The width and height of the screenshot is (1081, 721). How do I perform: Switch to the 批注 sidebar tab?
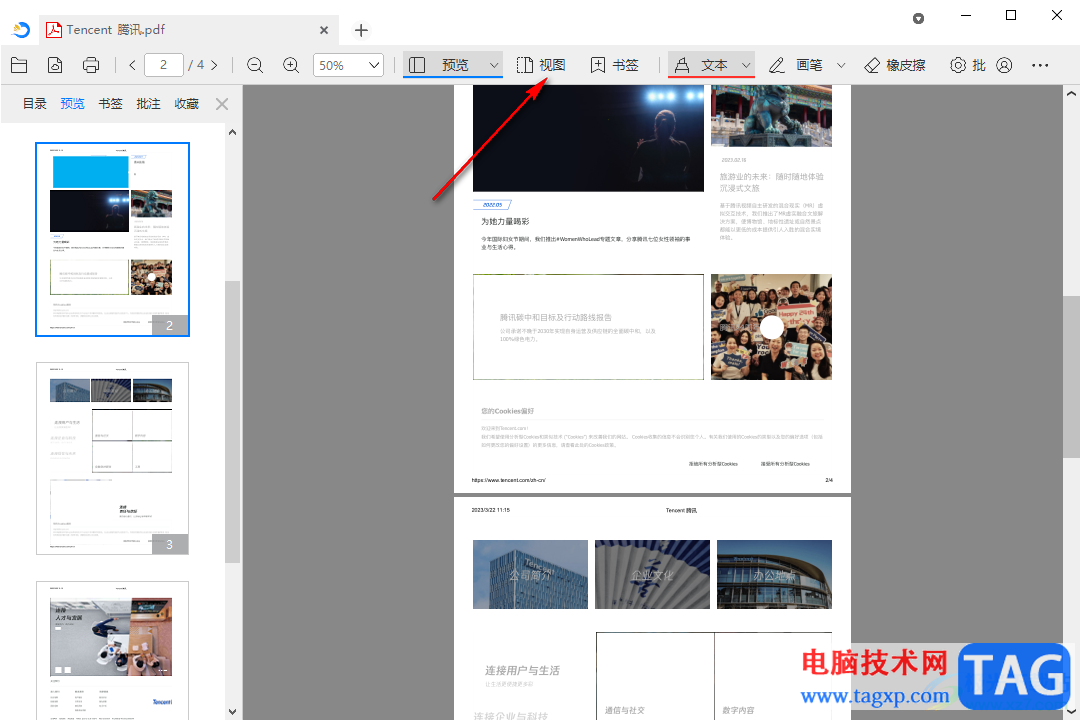148,103
